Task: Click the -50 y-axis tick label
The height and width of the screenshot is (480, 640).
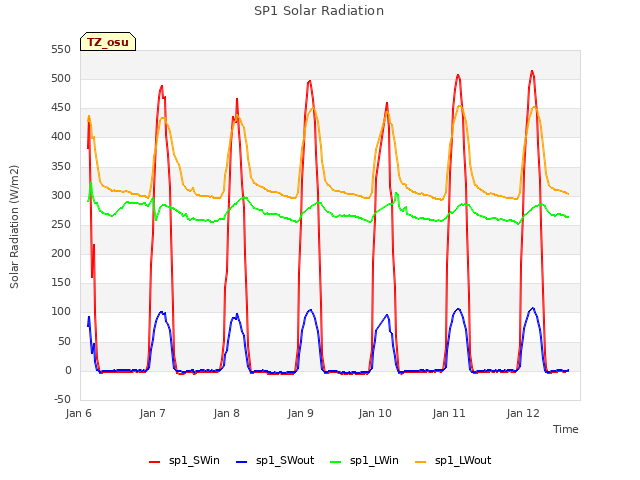Action: pos(62,399)
